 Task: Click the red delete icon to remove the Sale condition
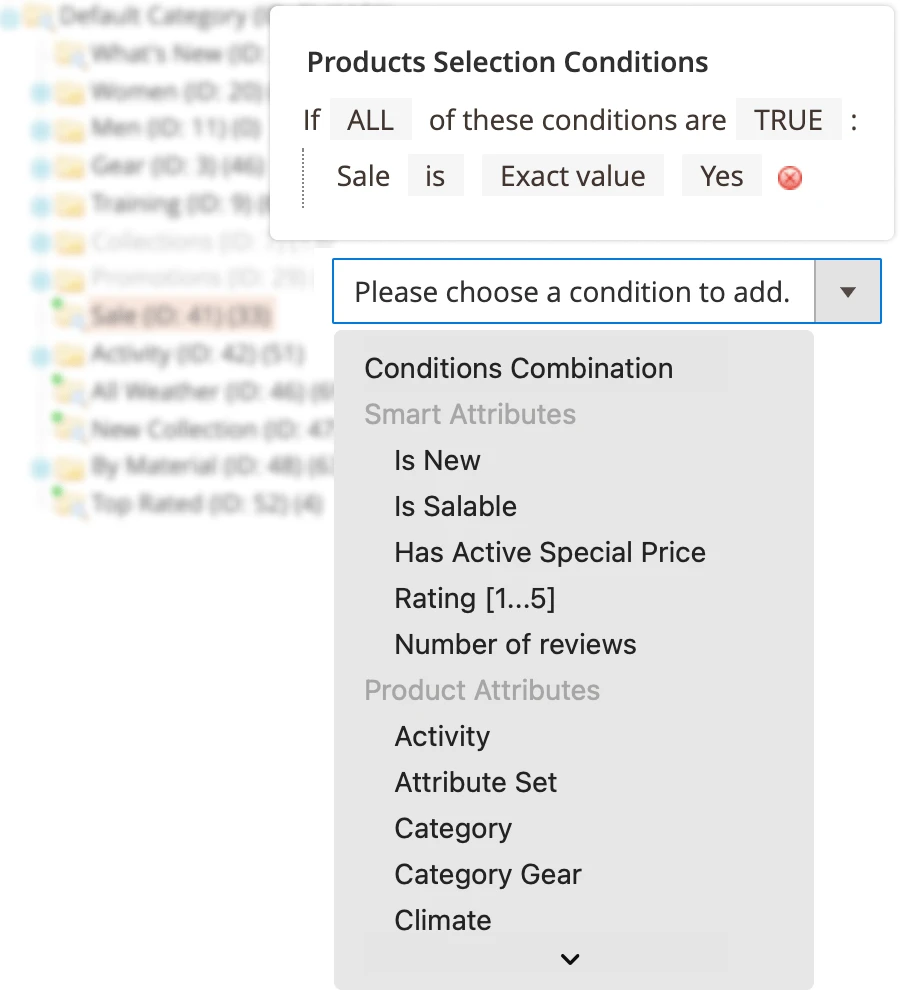coord(789,177)
